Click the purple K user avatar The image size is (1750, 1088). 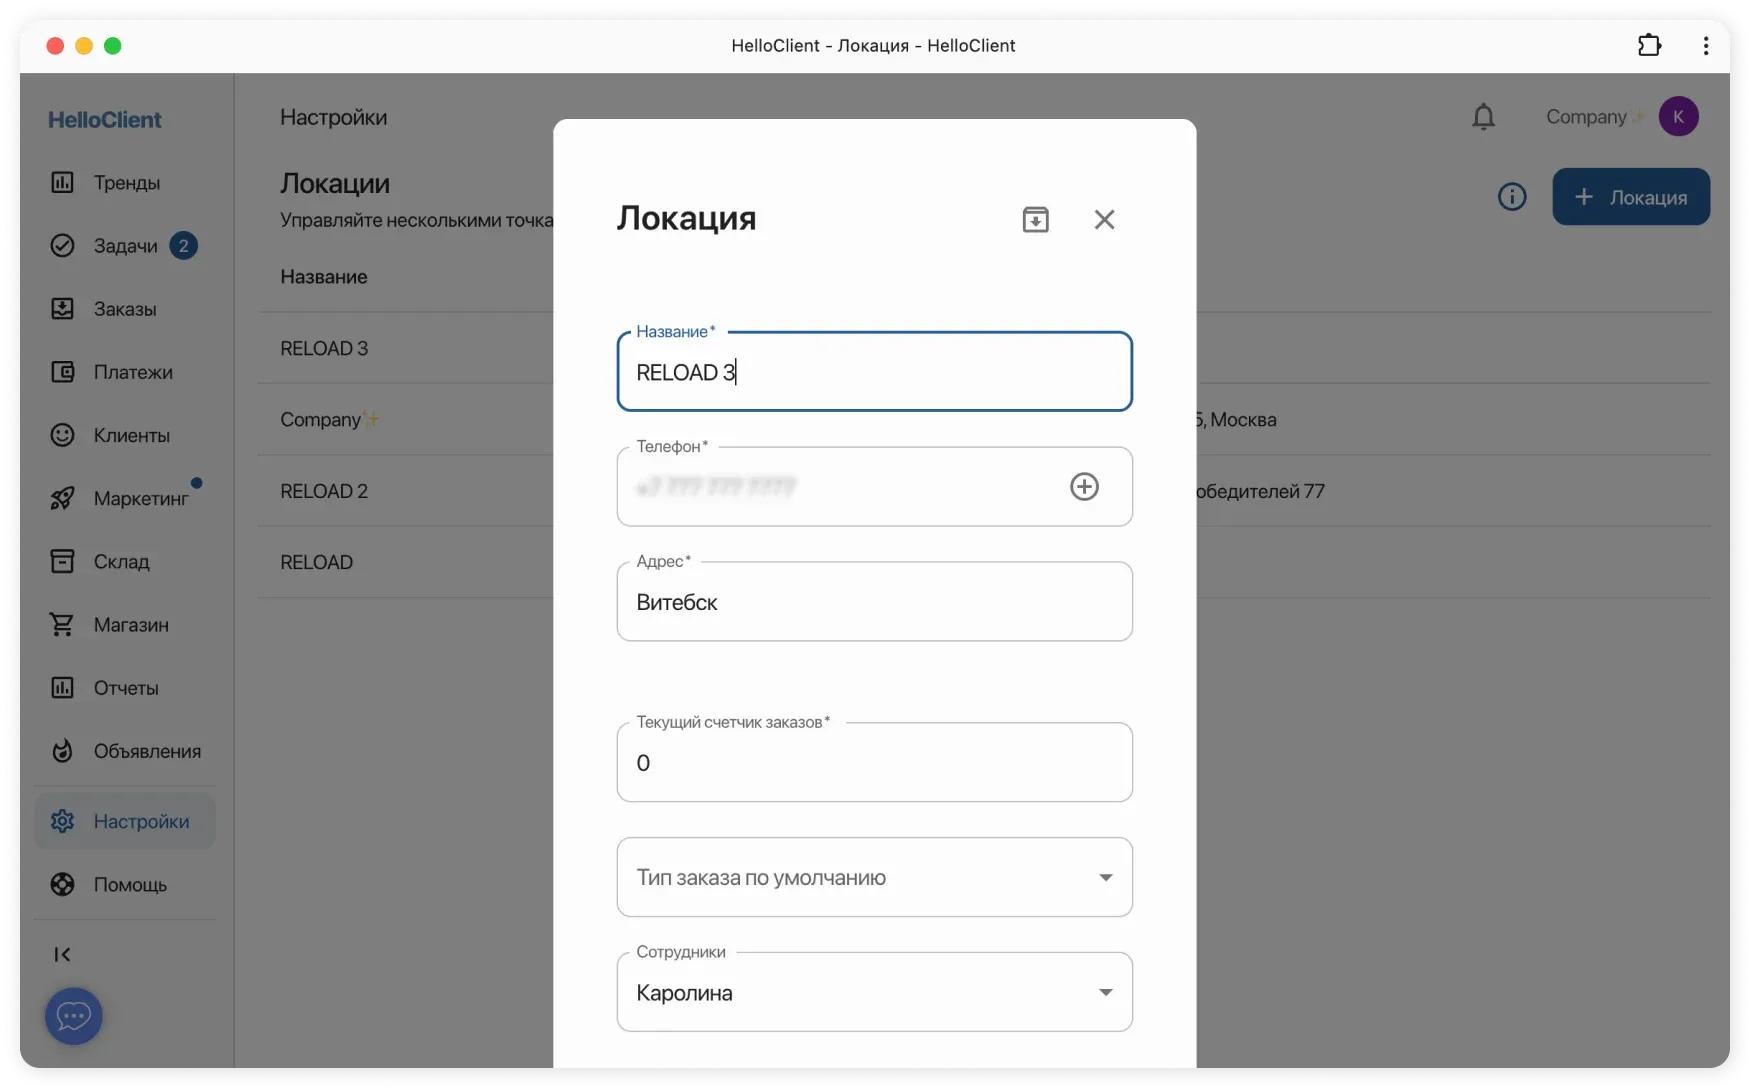1678,117
